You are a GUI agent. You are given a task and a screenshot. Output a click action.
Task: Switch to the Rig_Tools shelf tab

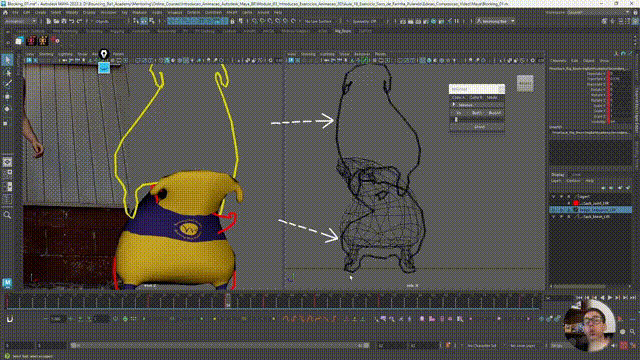click(x=343, y=31)
